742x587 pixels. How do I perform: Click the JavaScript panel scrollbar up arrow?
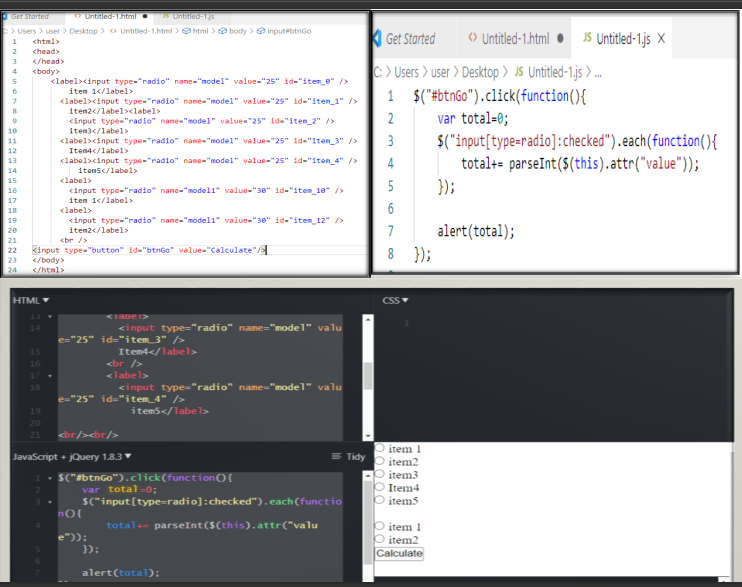[x=368, y=475]
